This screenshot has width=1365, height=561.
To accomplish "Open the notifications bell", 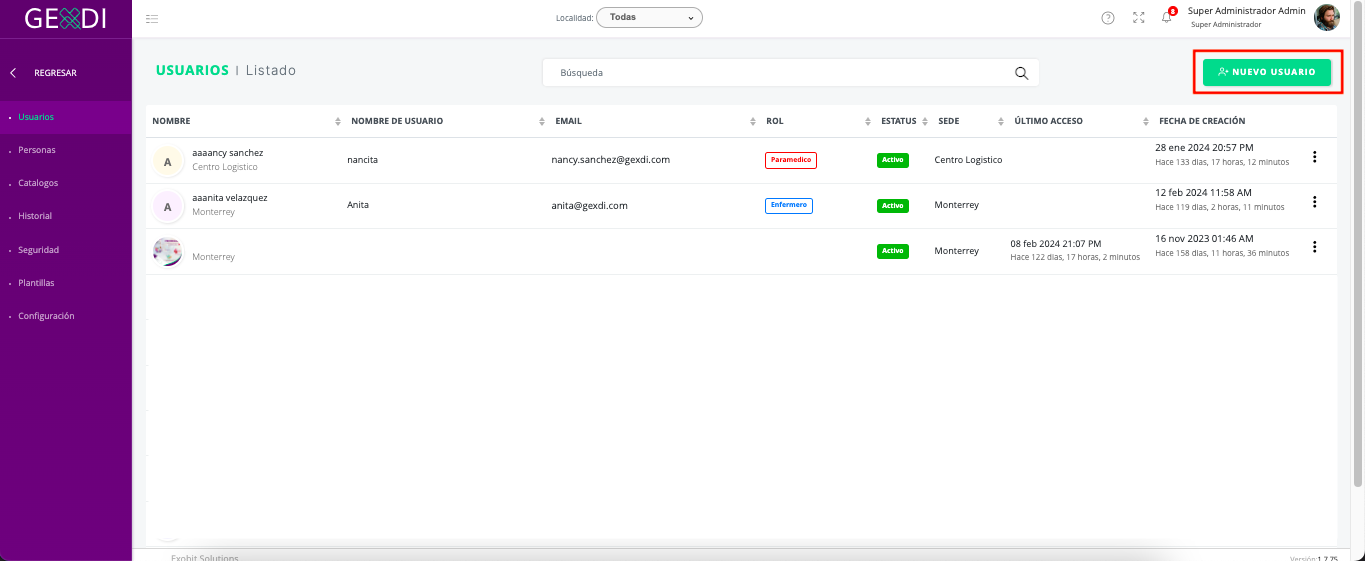I will (x=1167, y=17).
